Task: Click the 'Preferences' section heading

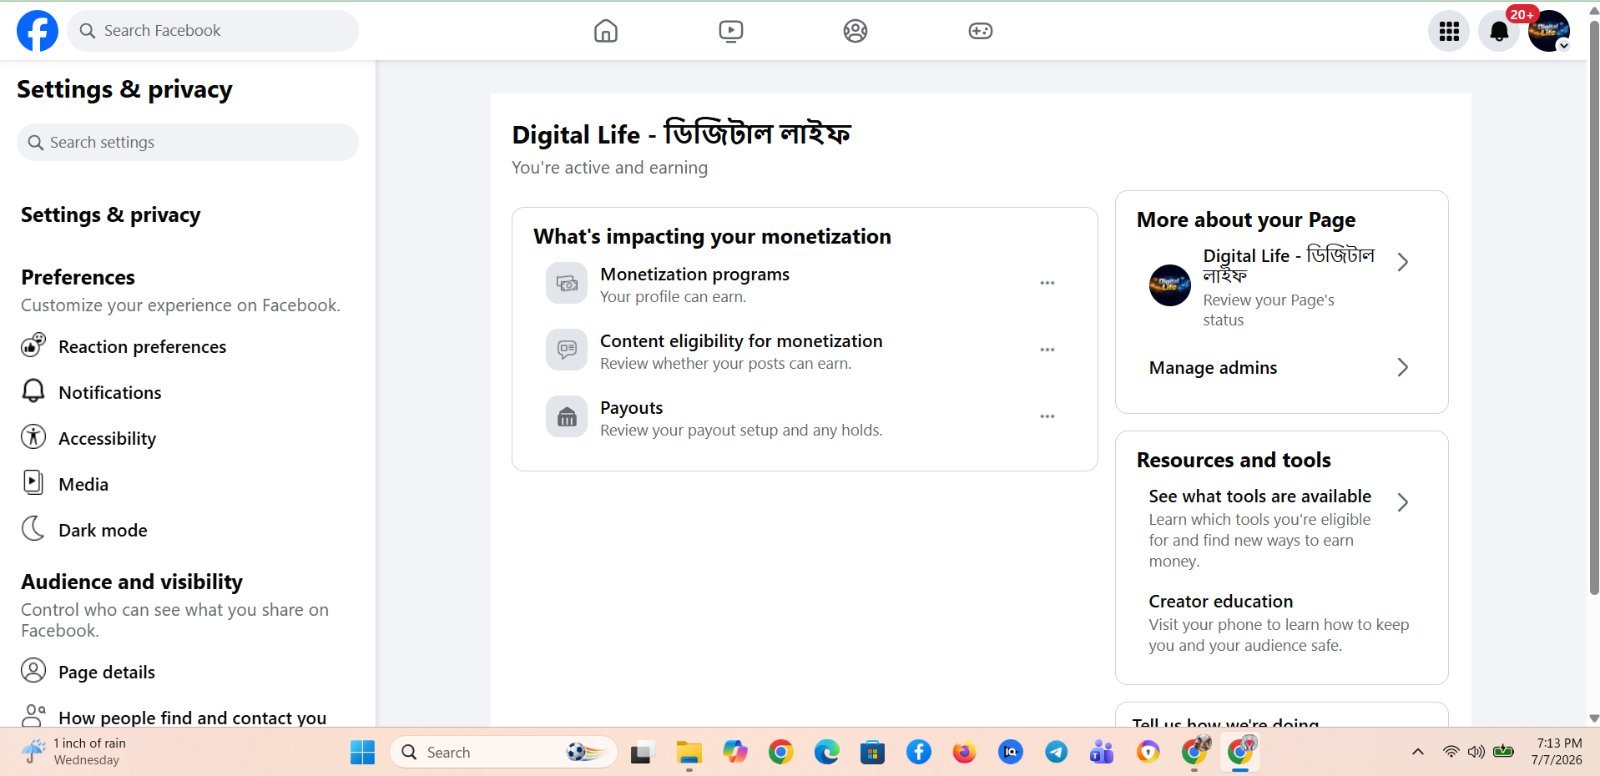Action: 78,278
